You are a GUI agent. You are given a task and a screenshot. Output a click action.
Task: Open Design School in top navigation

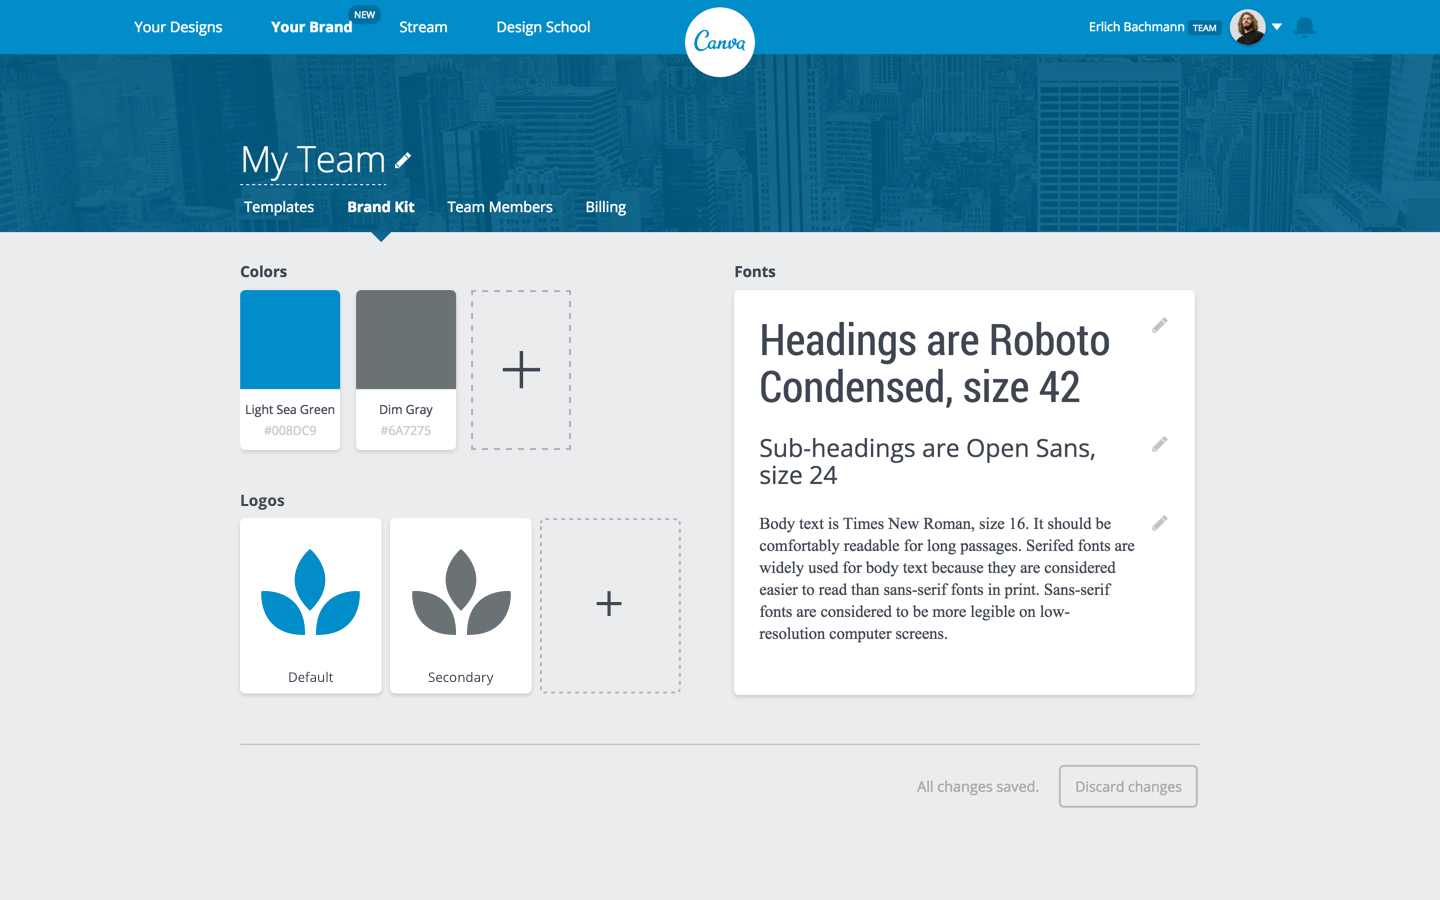[543, 27]
